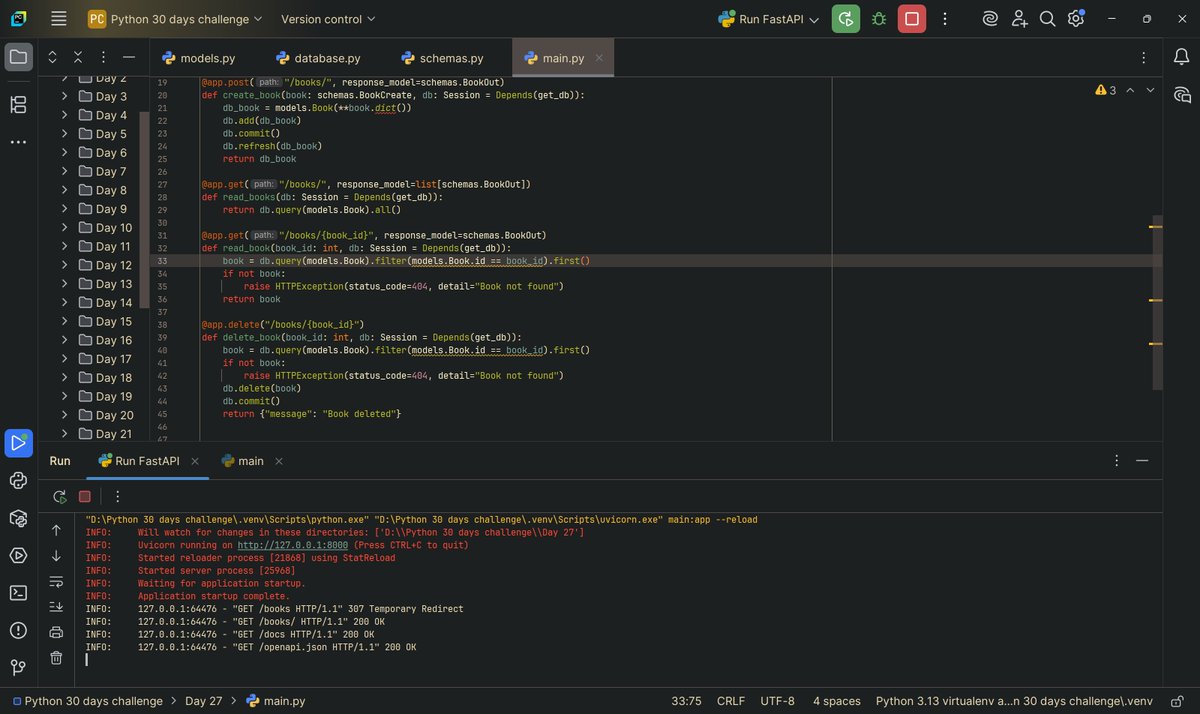Image resolution: width=1200 pixels, height=714 pixels.
Task: Click the Run tool window icon
Action: (18, 442)
